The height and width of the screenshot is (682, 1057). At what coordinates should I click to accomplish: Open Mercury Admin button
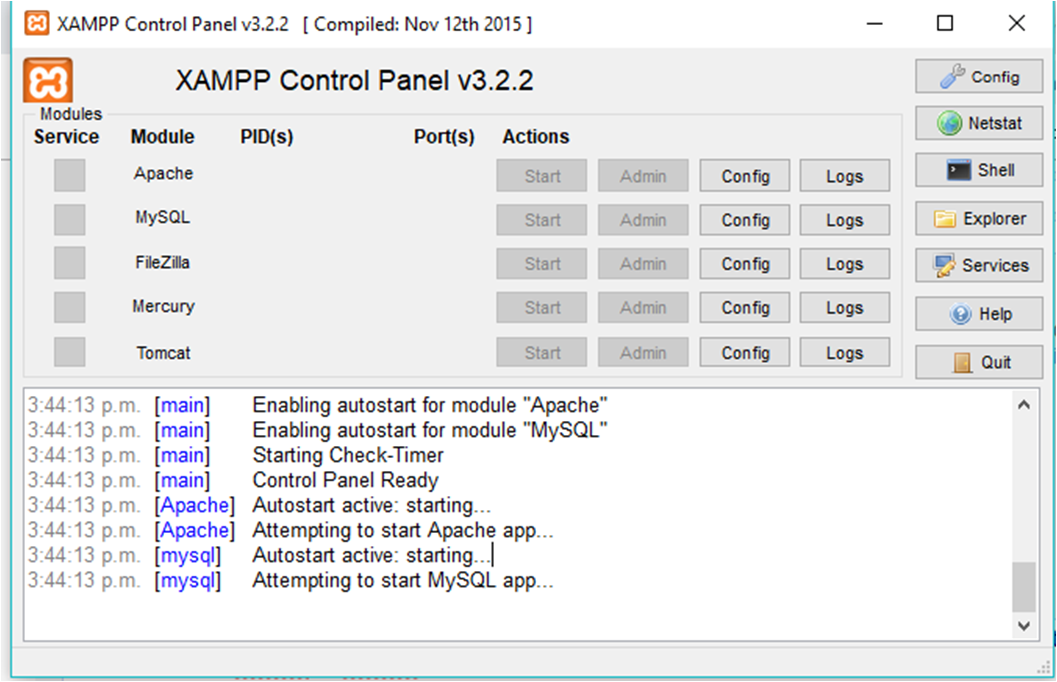point(643,307)
